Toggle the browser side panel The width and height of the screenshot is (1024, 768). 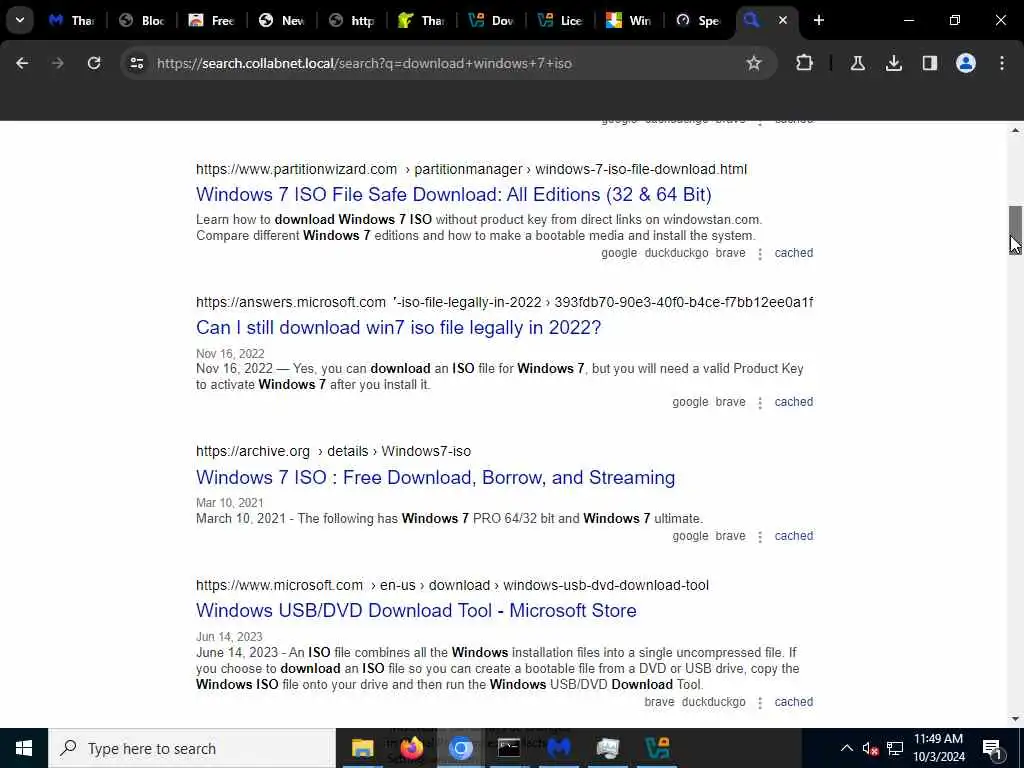click(929, 63)
